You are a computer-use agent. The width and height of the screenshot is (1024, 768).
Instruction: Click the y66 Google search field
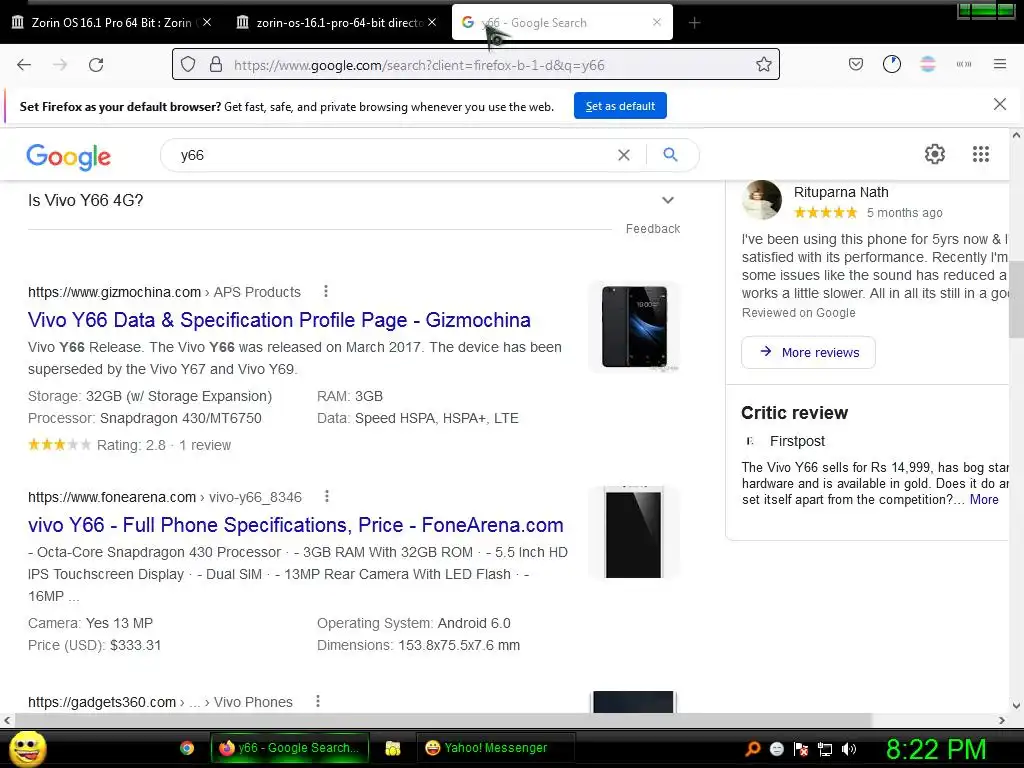pyautogui.click(x=392, y=155)
